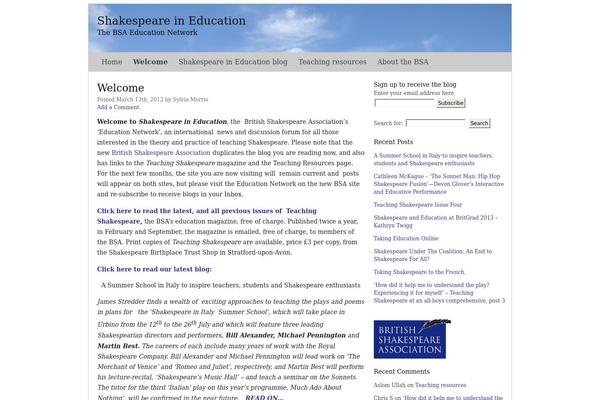This screenshot has height=400, width=600.
Task: Open recent post Cathleen McKague Sonnet Man
Action: point(439,184)
